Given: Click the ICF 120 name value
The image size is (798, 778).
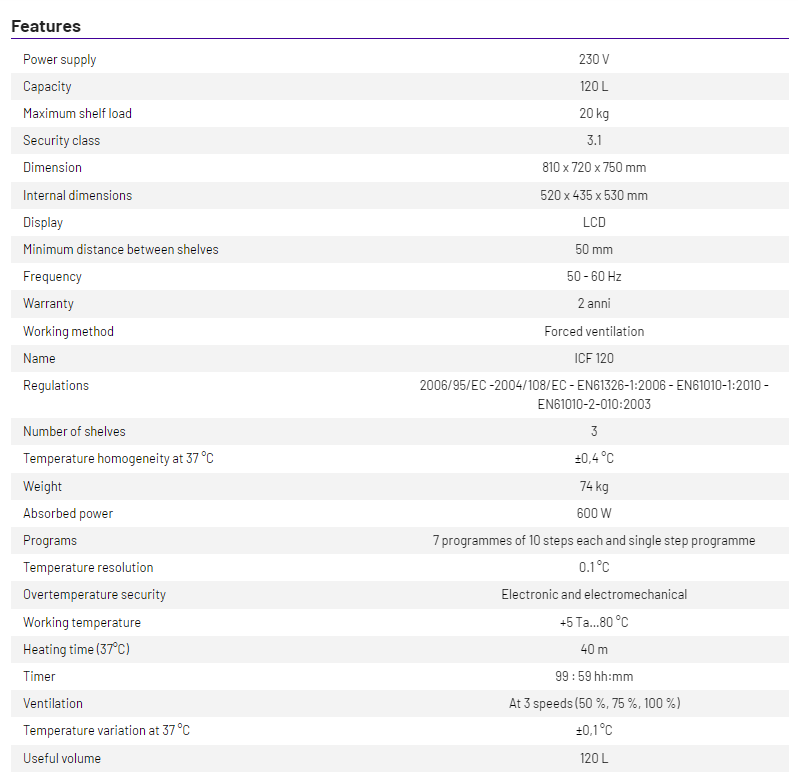Looking at the screenshot, I should [594, 359].
